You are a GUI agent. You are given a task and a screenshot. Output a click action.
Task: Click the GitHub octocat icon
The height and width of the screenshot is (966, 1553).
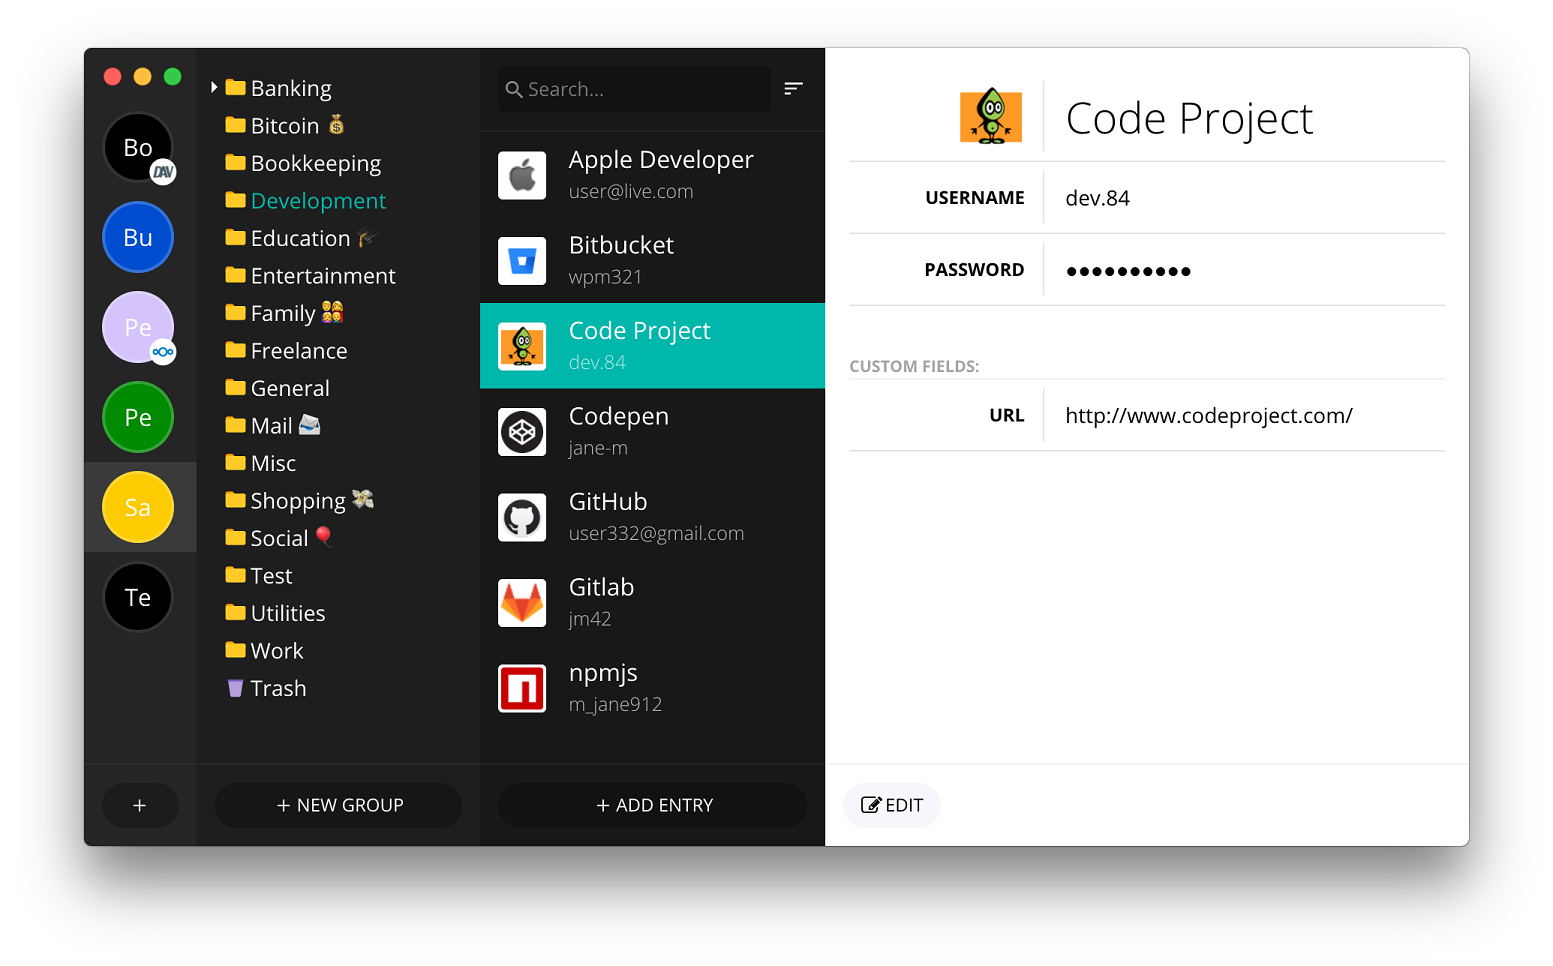522,518
